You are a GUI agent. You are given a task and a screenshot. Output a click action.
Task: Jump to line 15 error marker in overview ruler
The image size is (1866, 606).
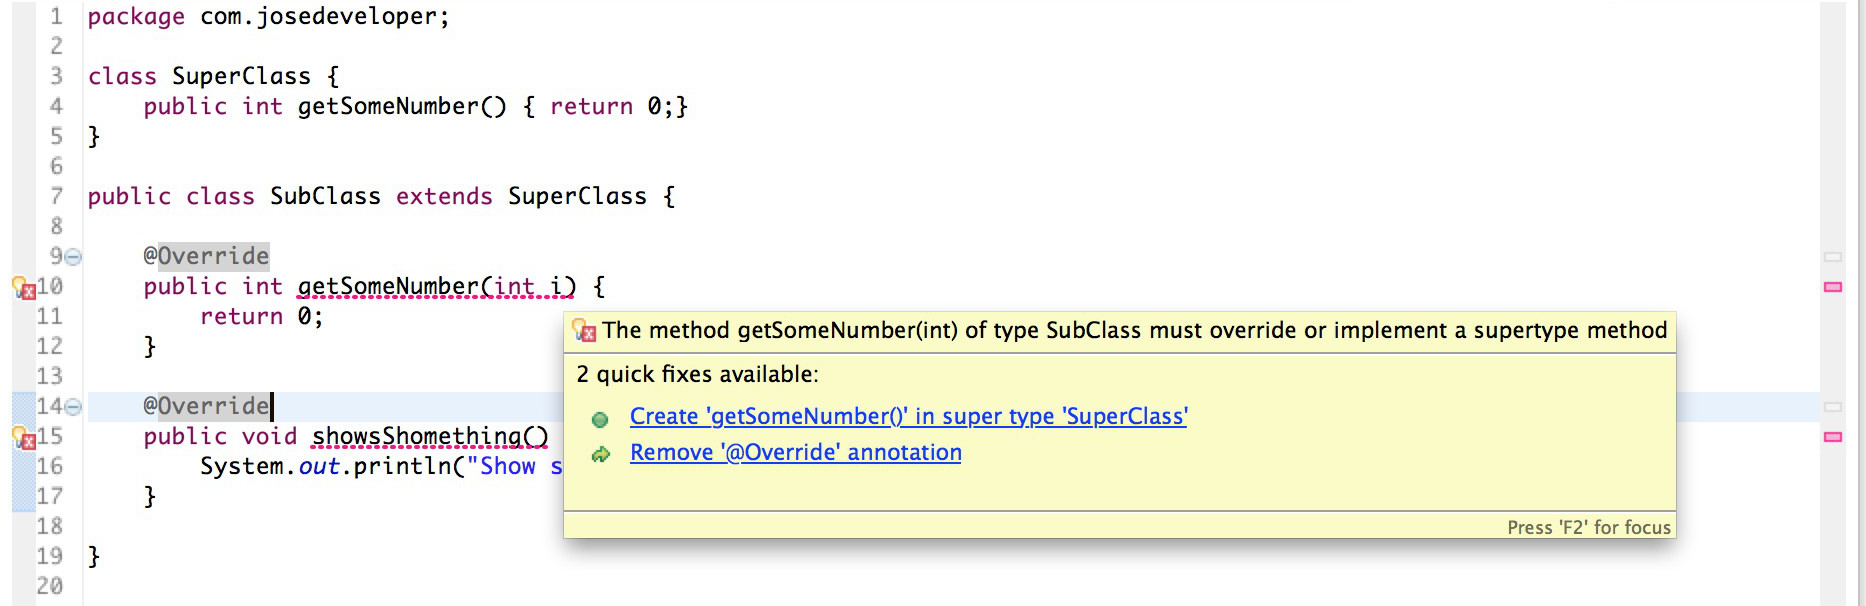click(x=1833, y=437)
